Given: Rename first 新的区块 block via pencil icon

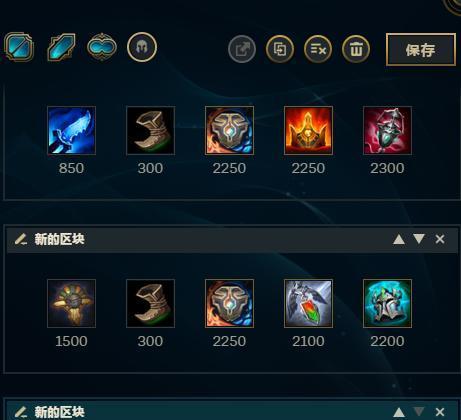Looking at the screenshot, I should tap(21, 239).
